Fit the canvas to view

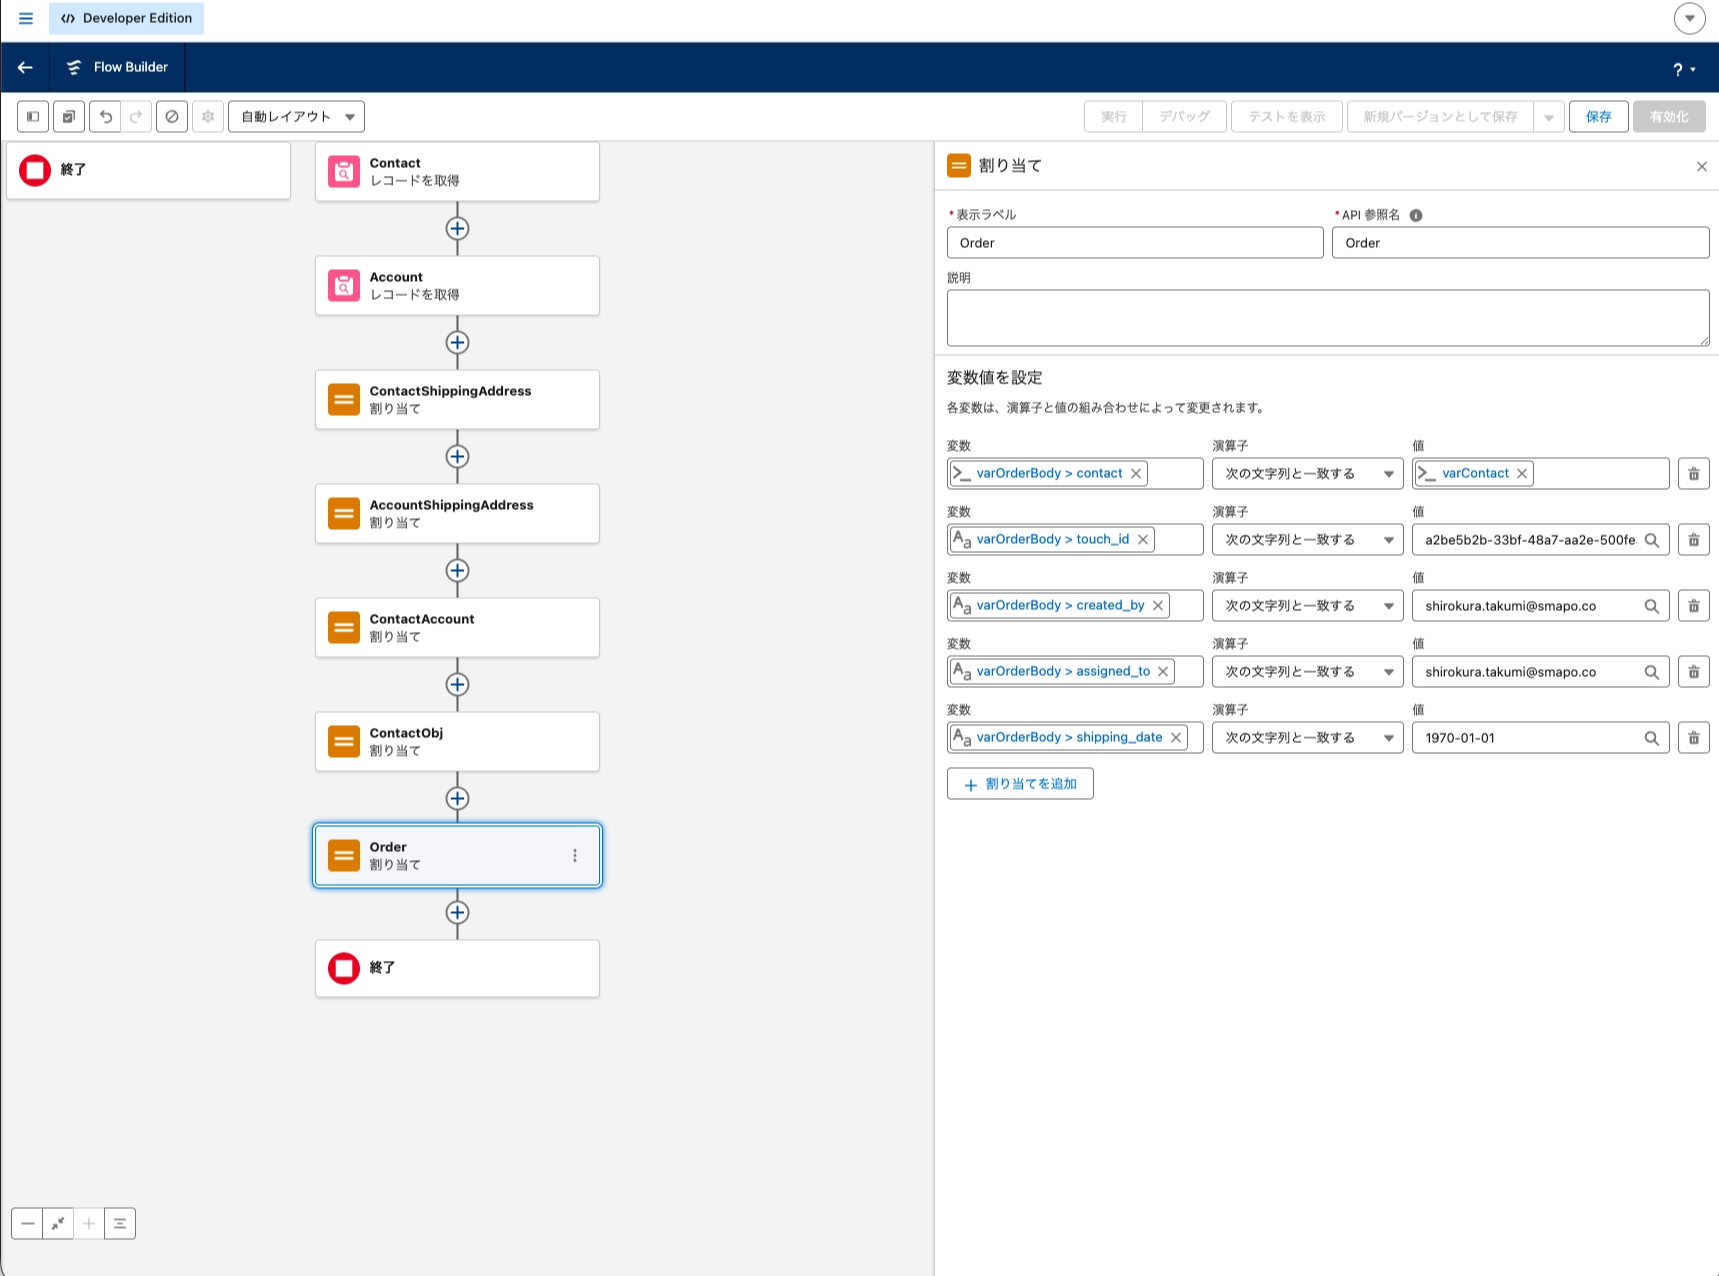pos(59,1223)
